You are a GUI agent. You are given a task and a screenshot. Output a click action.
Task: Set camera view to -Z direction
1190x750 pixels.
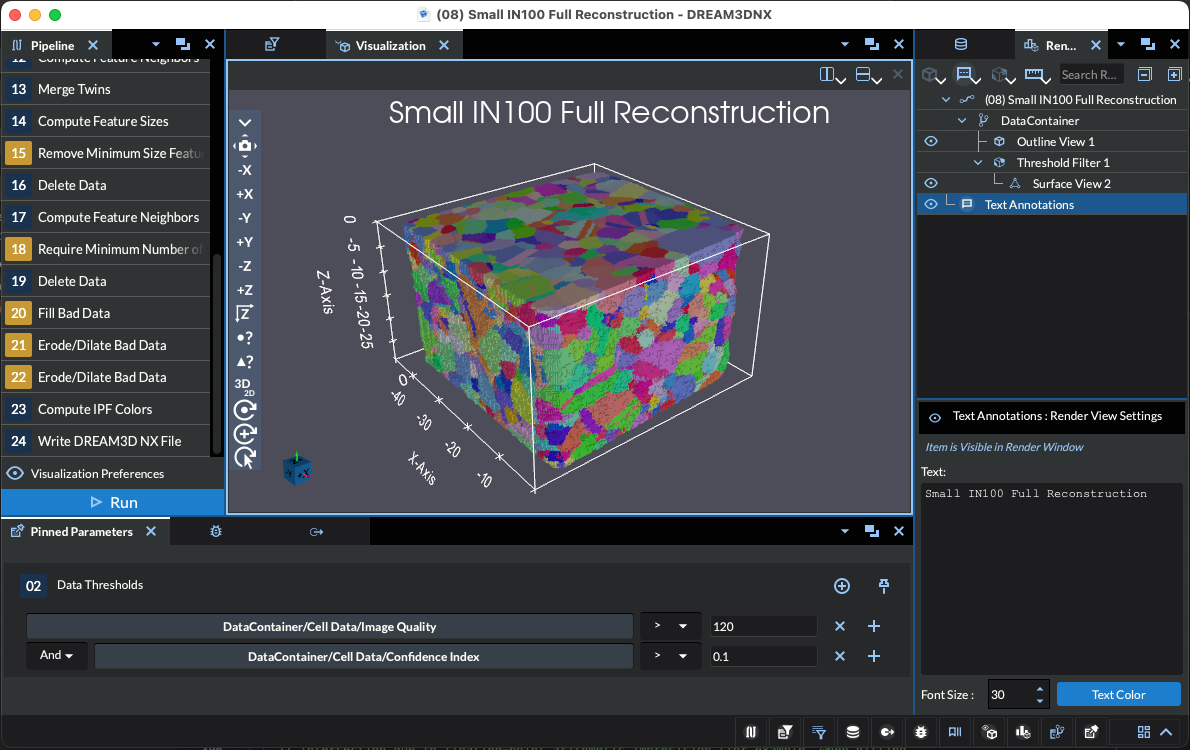click(244, 266)
